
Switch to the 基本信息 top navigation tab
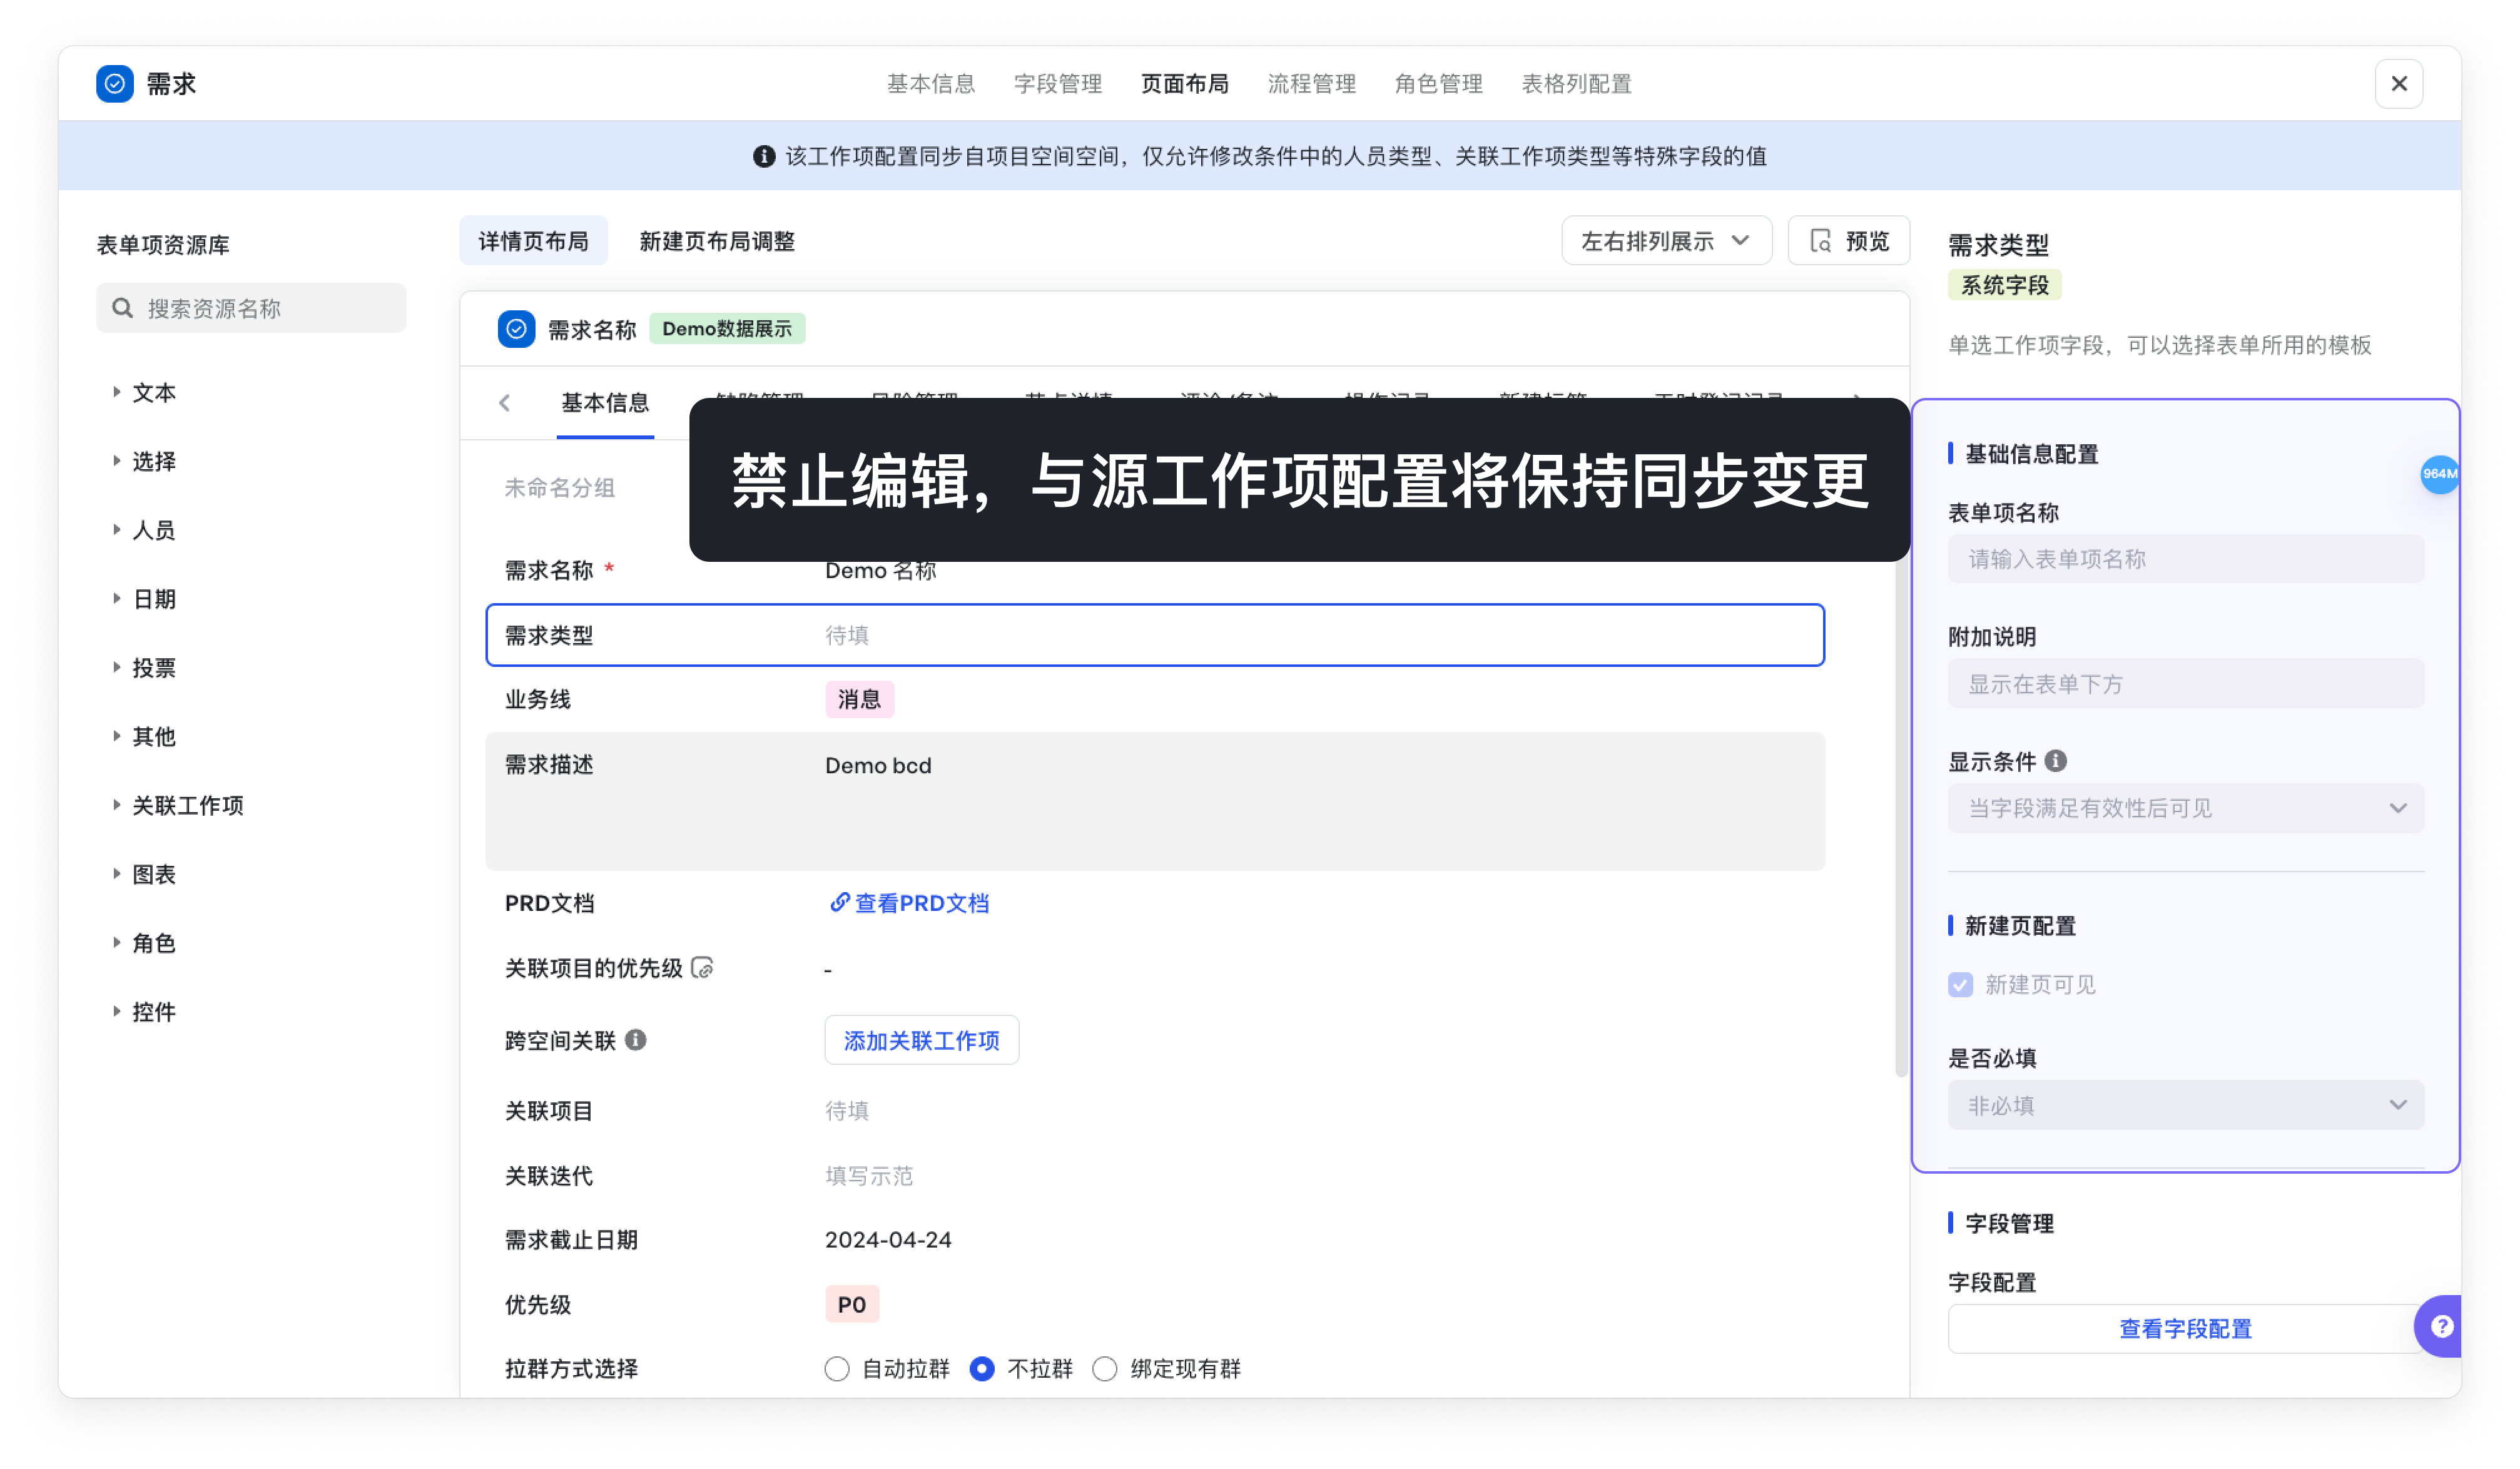click(931, 84)
